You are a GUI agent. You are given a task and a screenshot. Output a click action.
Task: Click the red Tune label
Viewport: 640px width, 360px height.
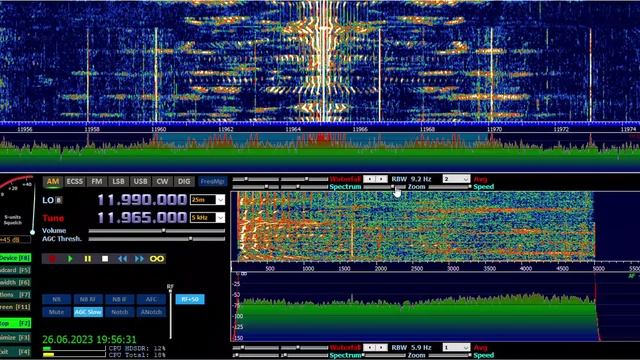click(53, 218)
